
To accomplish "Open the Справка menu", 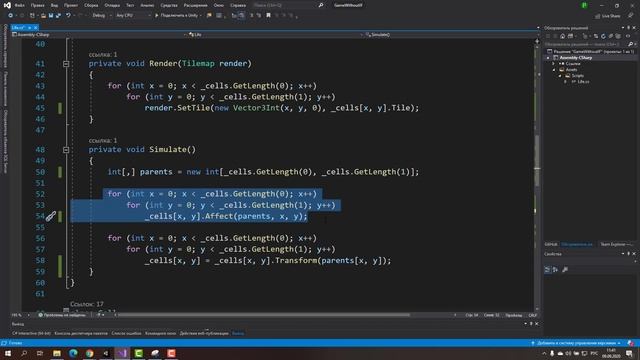I will (x=238, y=5).
